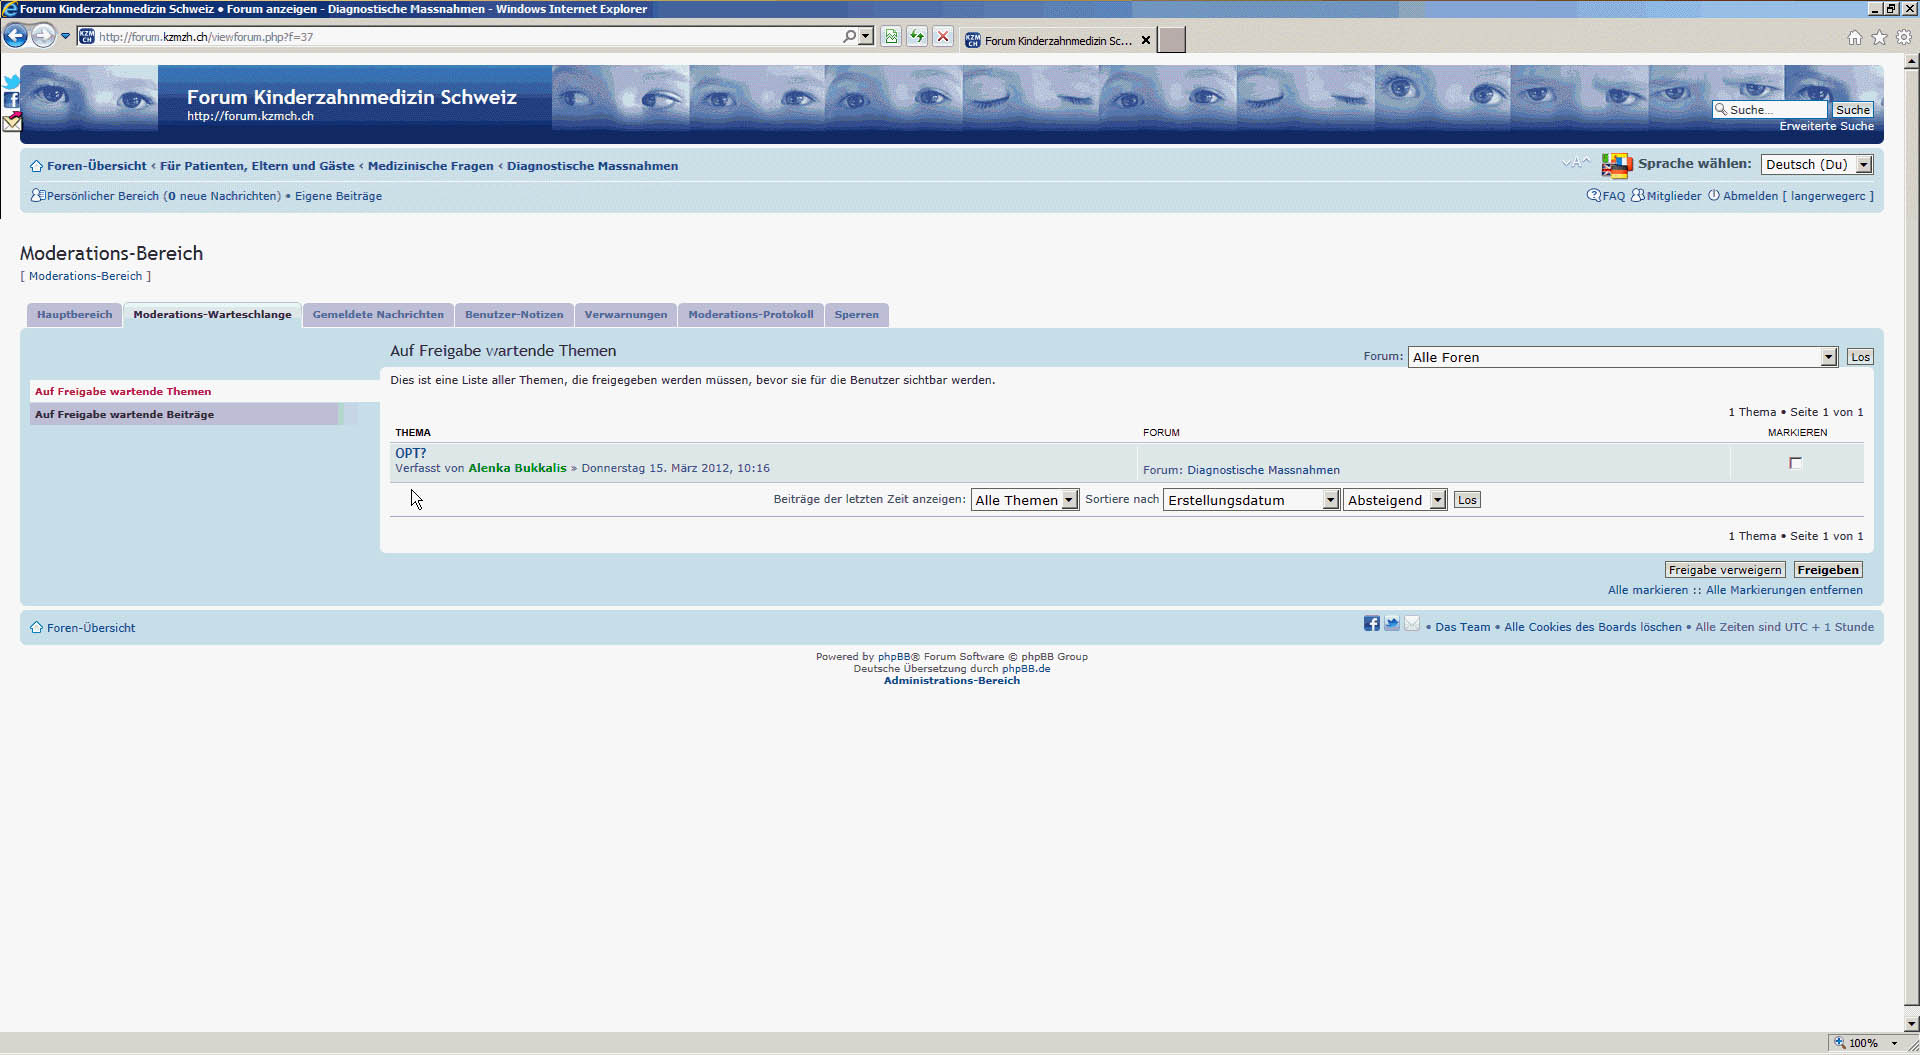Click the stop loading X icon
The width and height of the screenshot is (1920, 1055).
942,37
